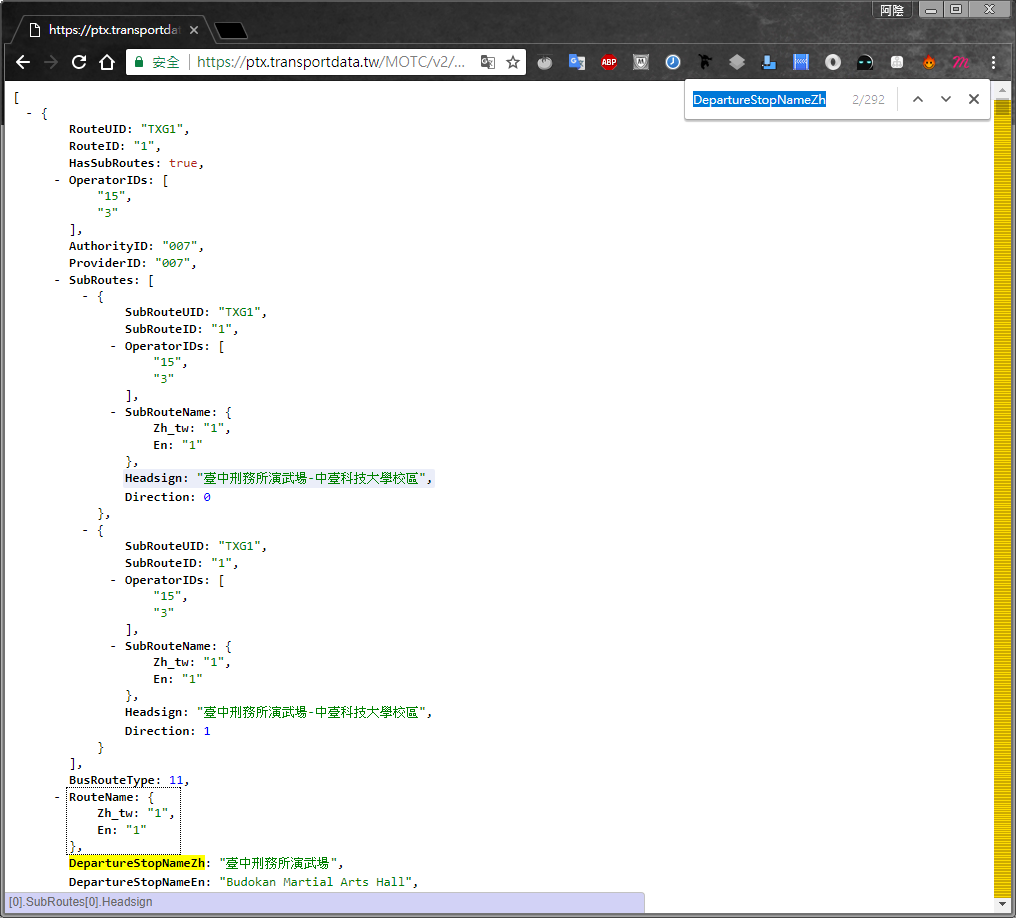Screen dimensions: 1016x918
Task: Bookmark this page with the star
Action: pos(513,62)
